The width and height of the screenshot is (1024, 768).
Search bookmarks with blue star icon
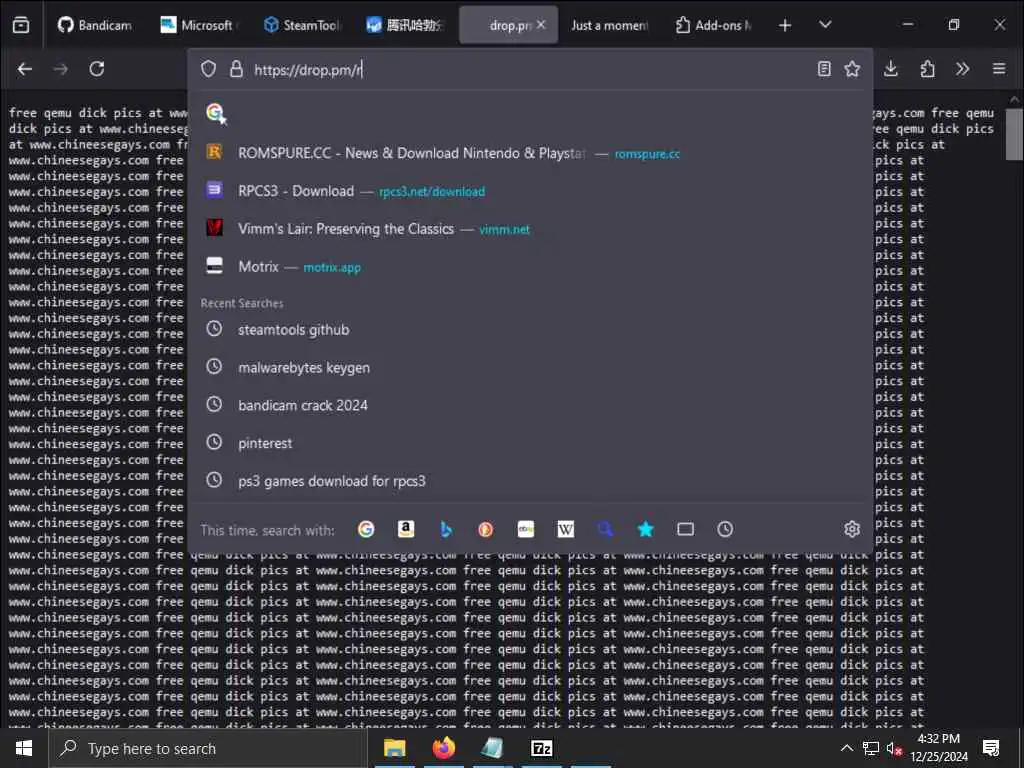click(x=645, y=529)
